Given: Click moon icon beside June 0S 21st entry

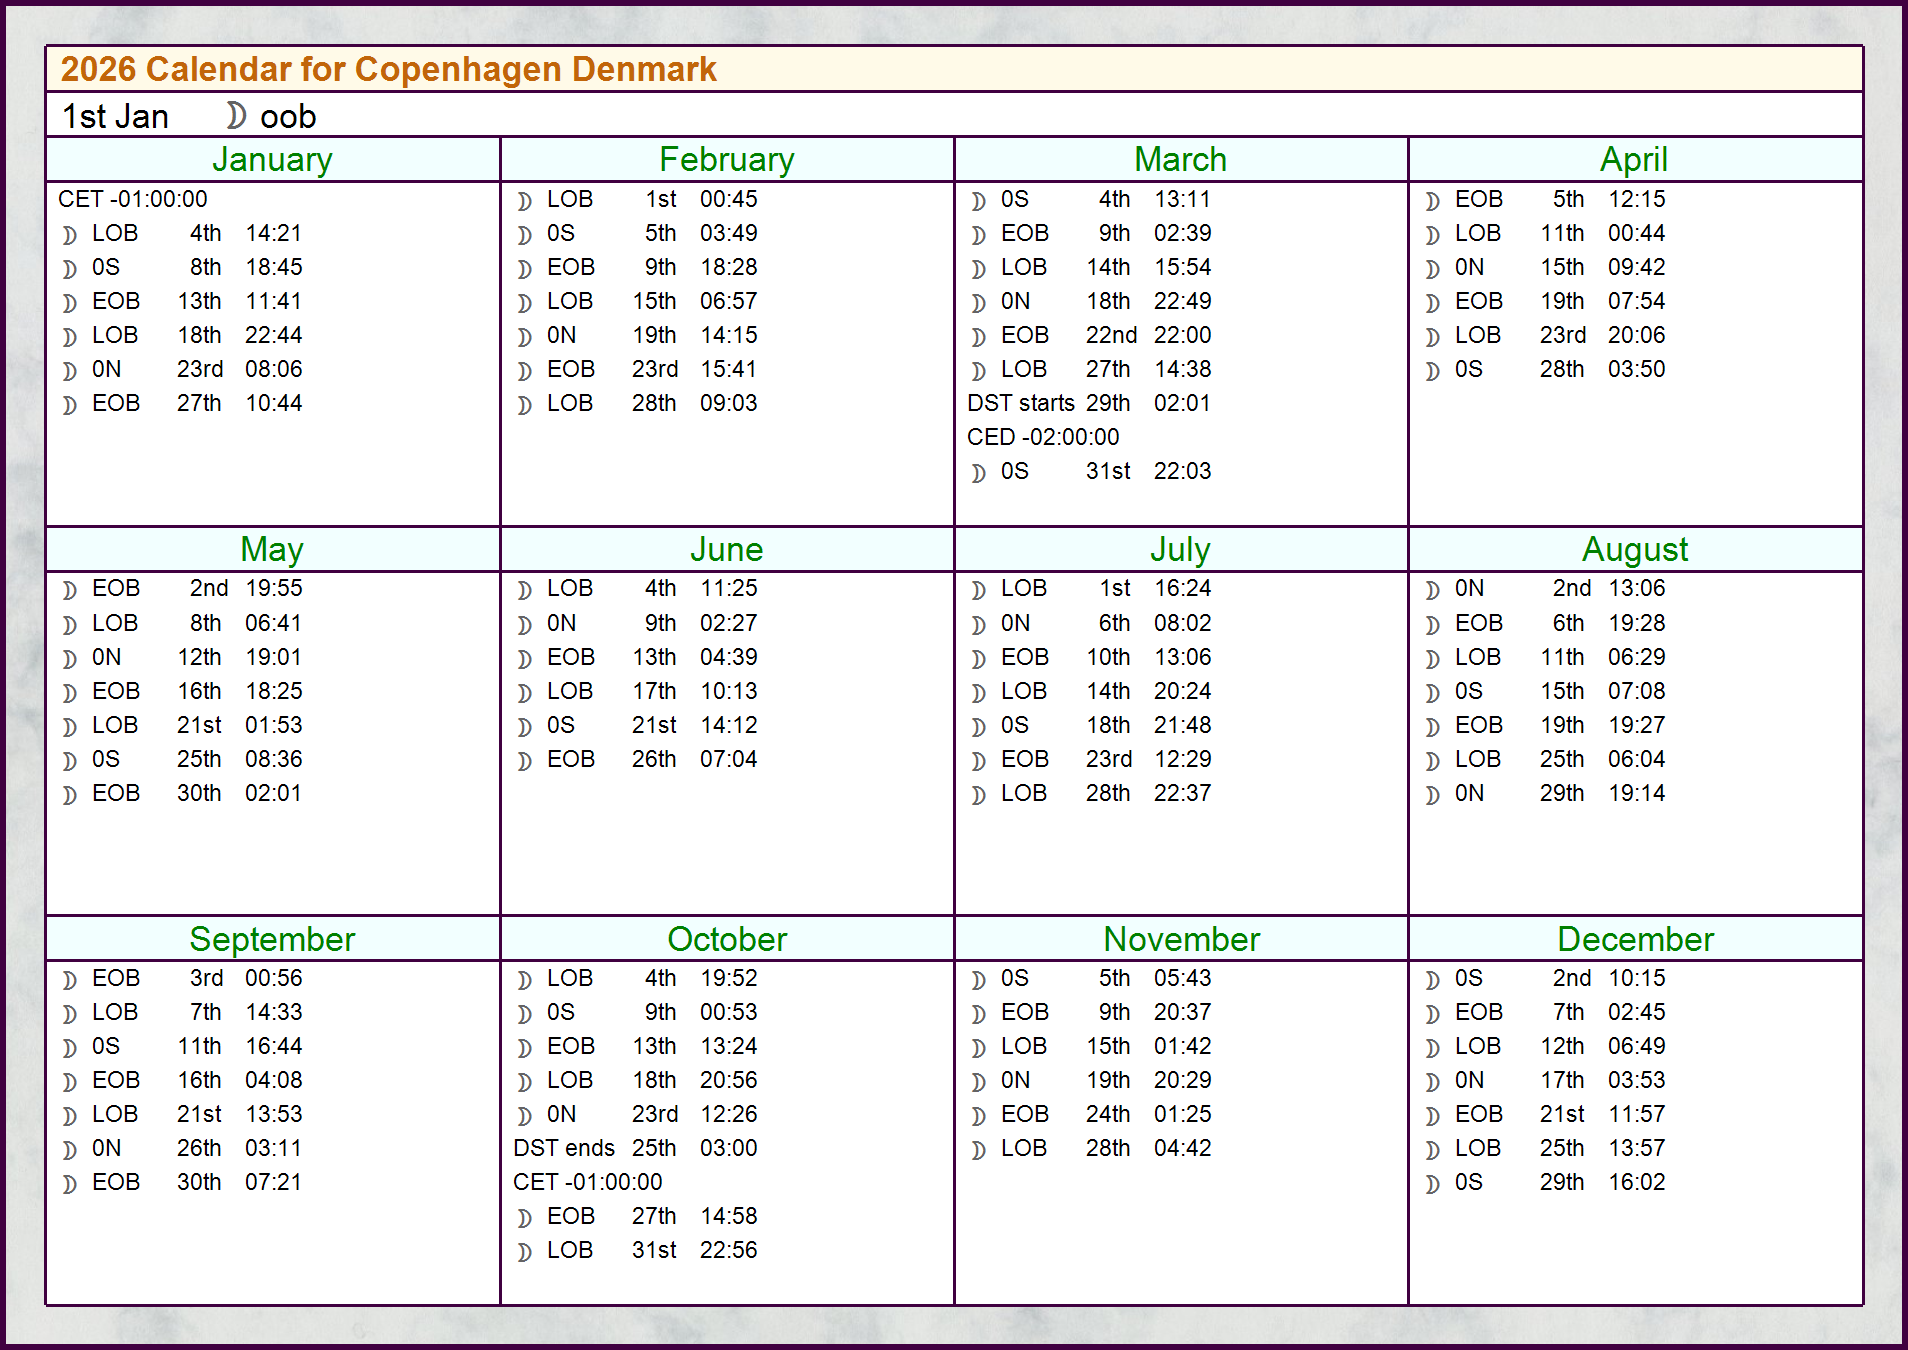Looking at the screenshot, I should click(524, 727).
